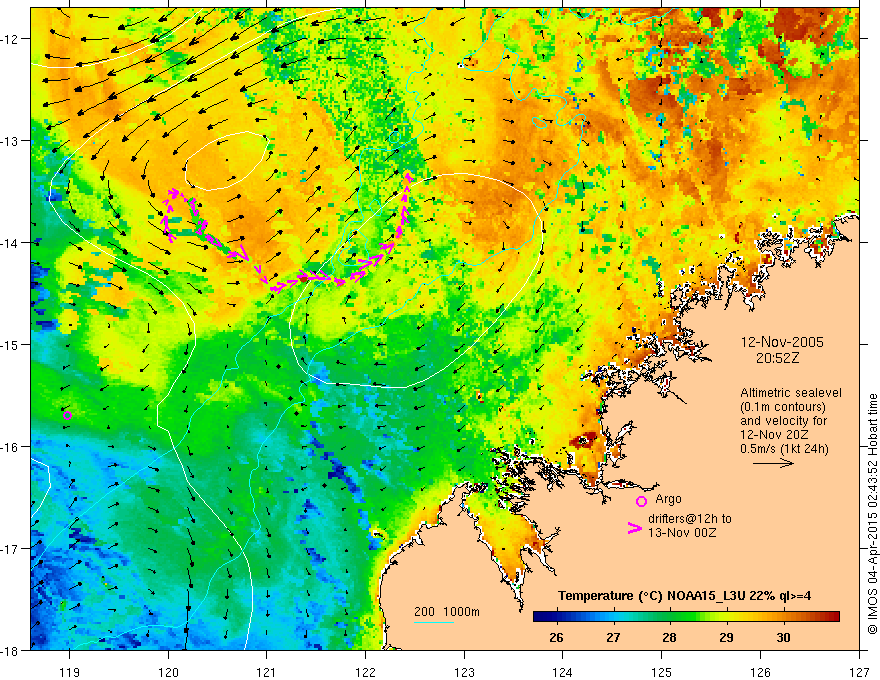Click the color bar tick label 26
The image size is (880, 680).
click(556, 638)
